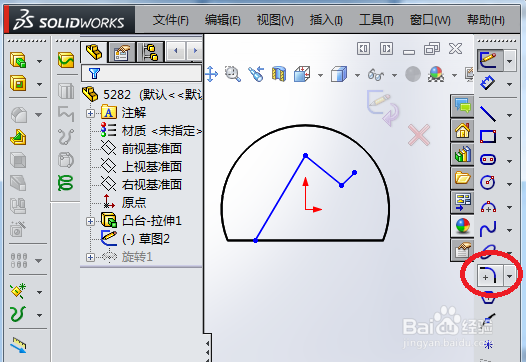Select the 3 Point Arc tool
The height and width of the screenshot is (362, 526).
pyautogui.click(x=488, y=207)
